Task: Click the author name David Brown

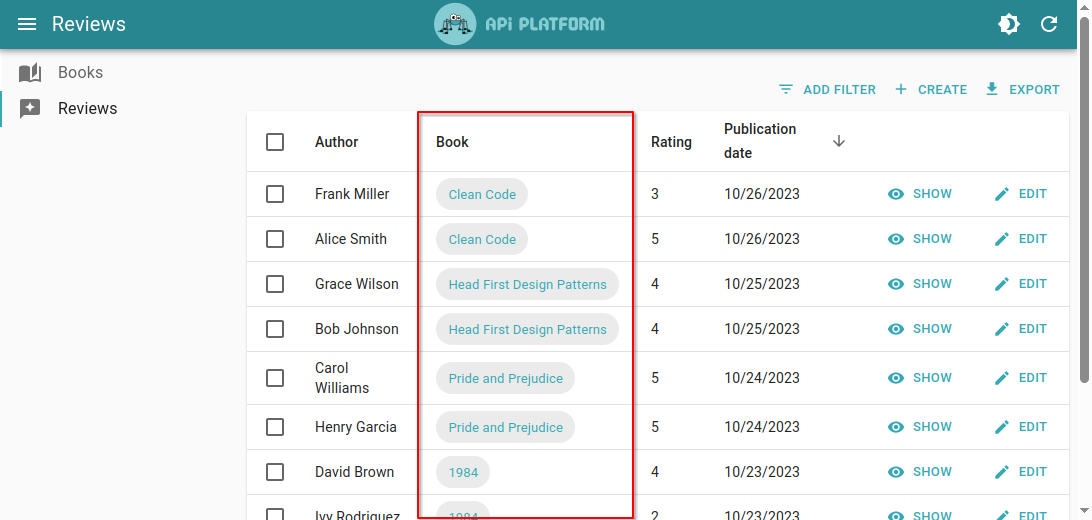Action: pos(354,472)
